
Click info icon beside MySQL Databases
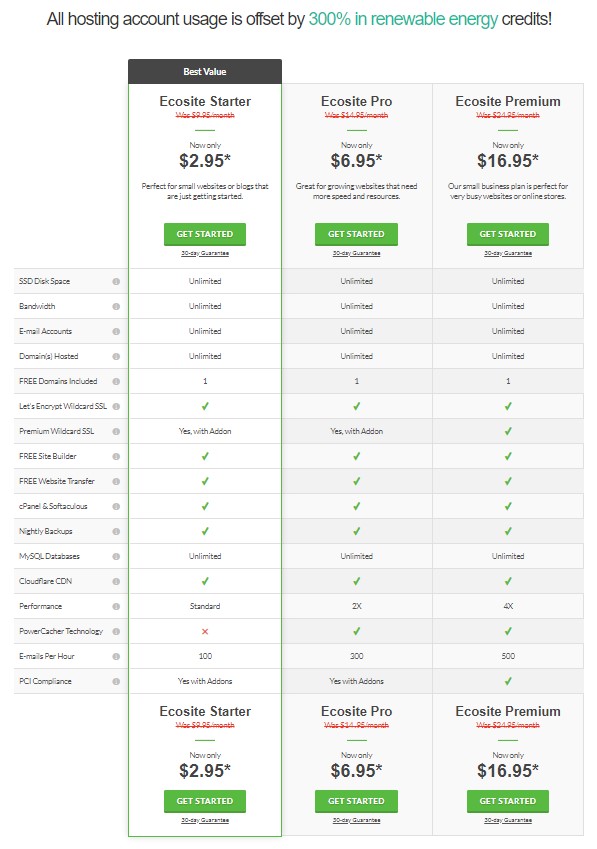click(x=116, y=557)
